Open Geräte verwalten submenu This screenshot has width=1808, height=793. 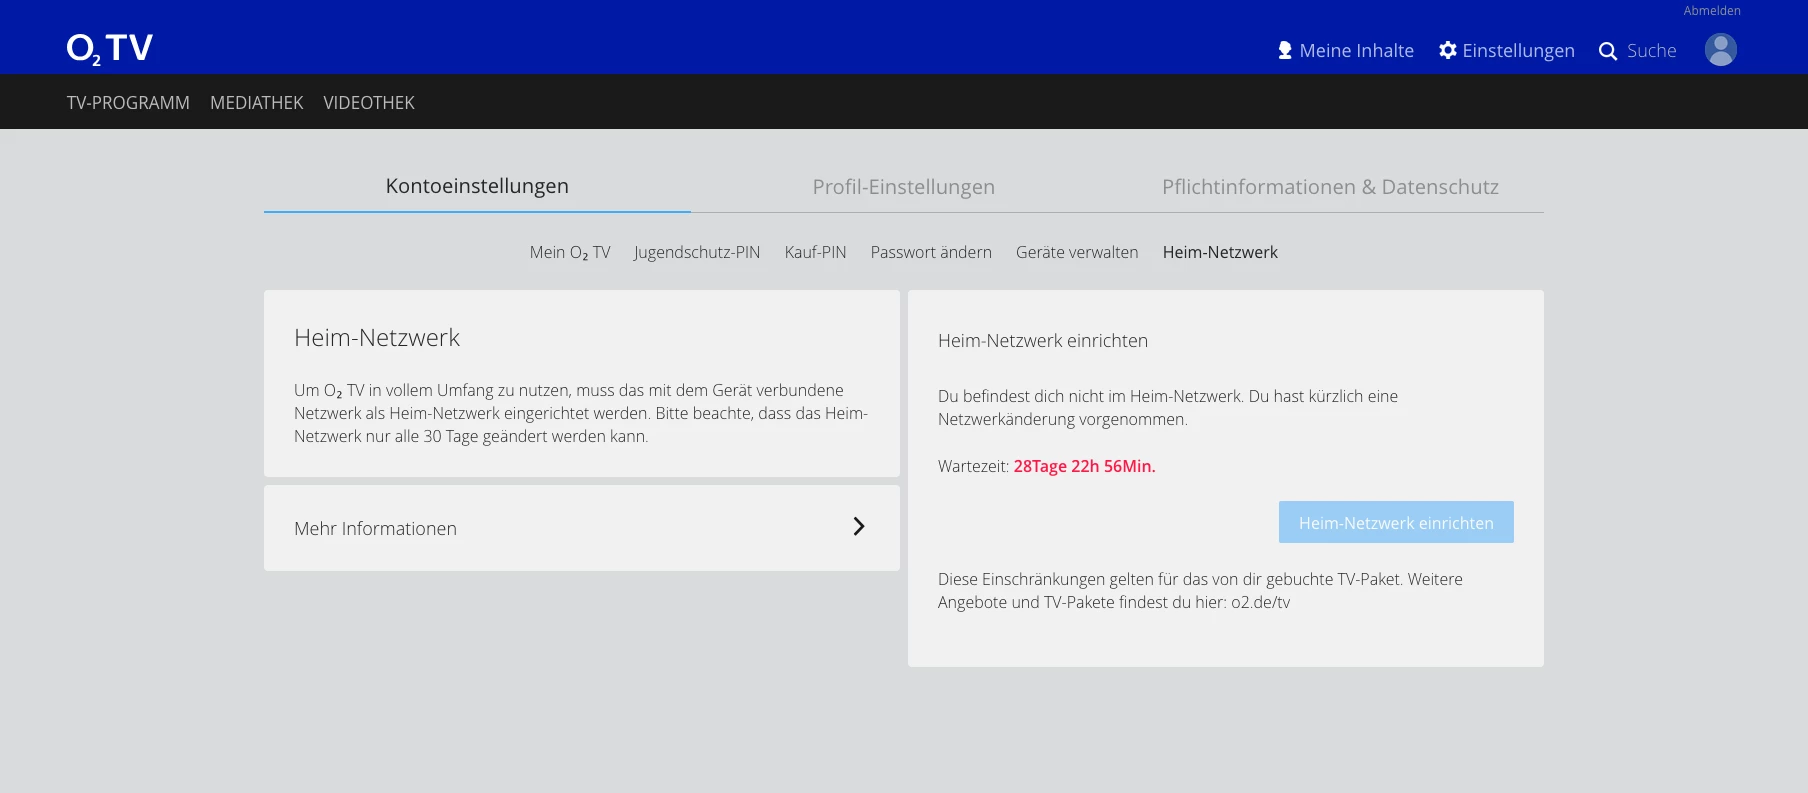pyautogui.click(x=1077, y=252)
